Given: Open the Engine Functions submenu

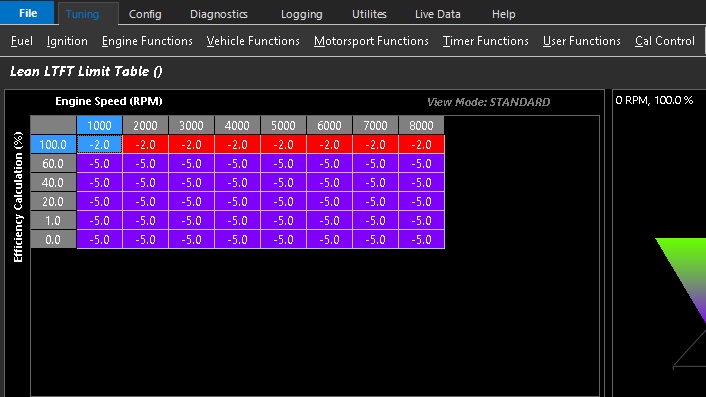Looking at the screenshot, I should [147, 41].
